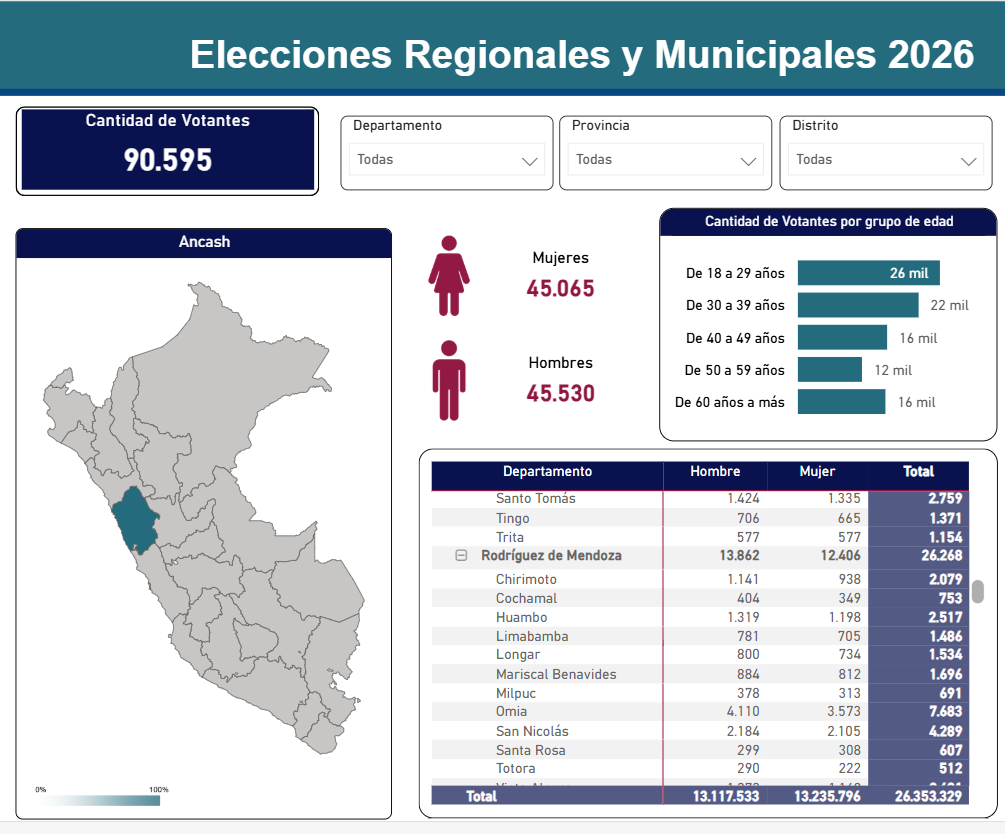Image resolution: width=1005 pixels, height=834 pixels.
Task: Click the male Hombres figure icon
Action: 449,380
